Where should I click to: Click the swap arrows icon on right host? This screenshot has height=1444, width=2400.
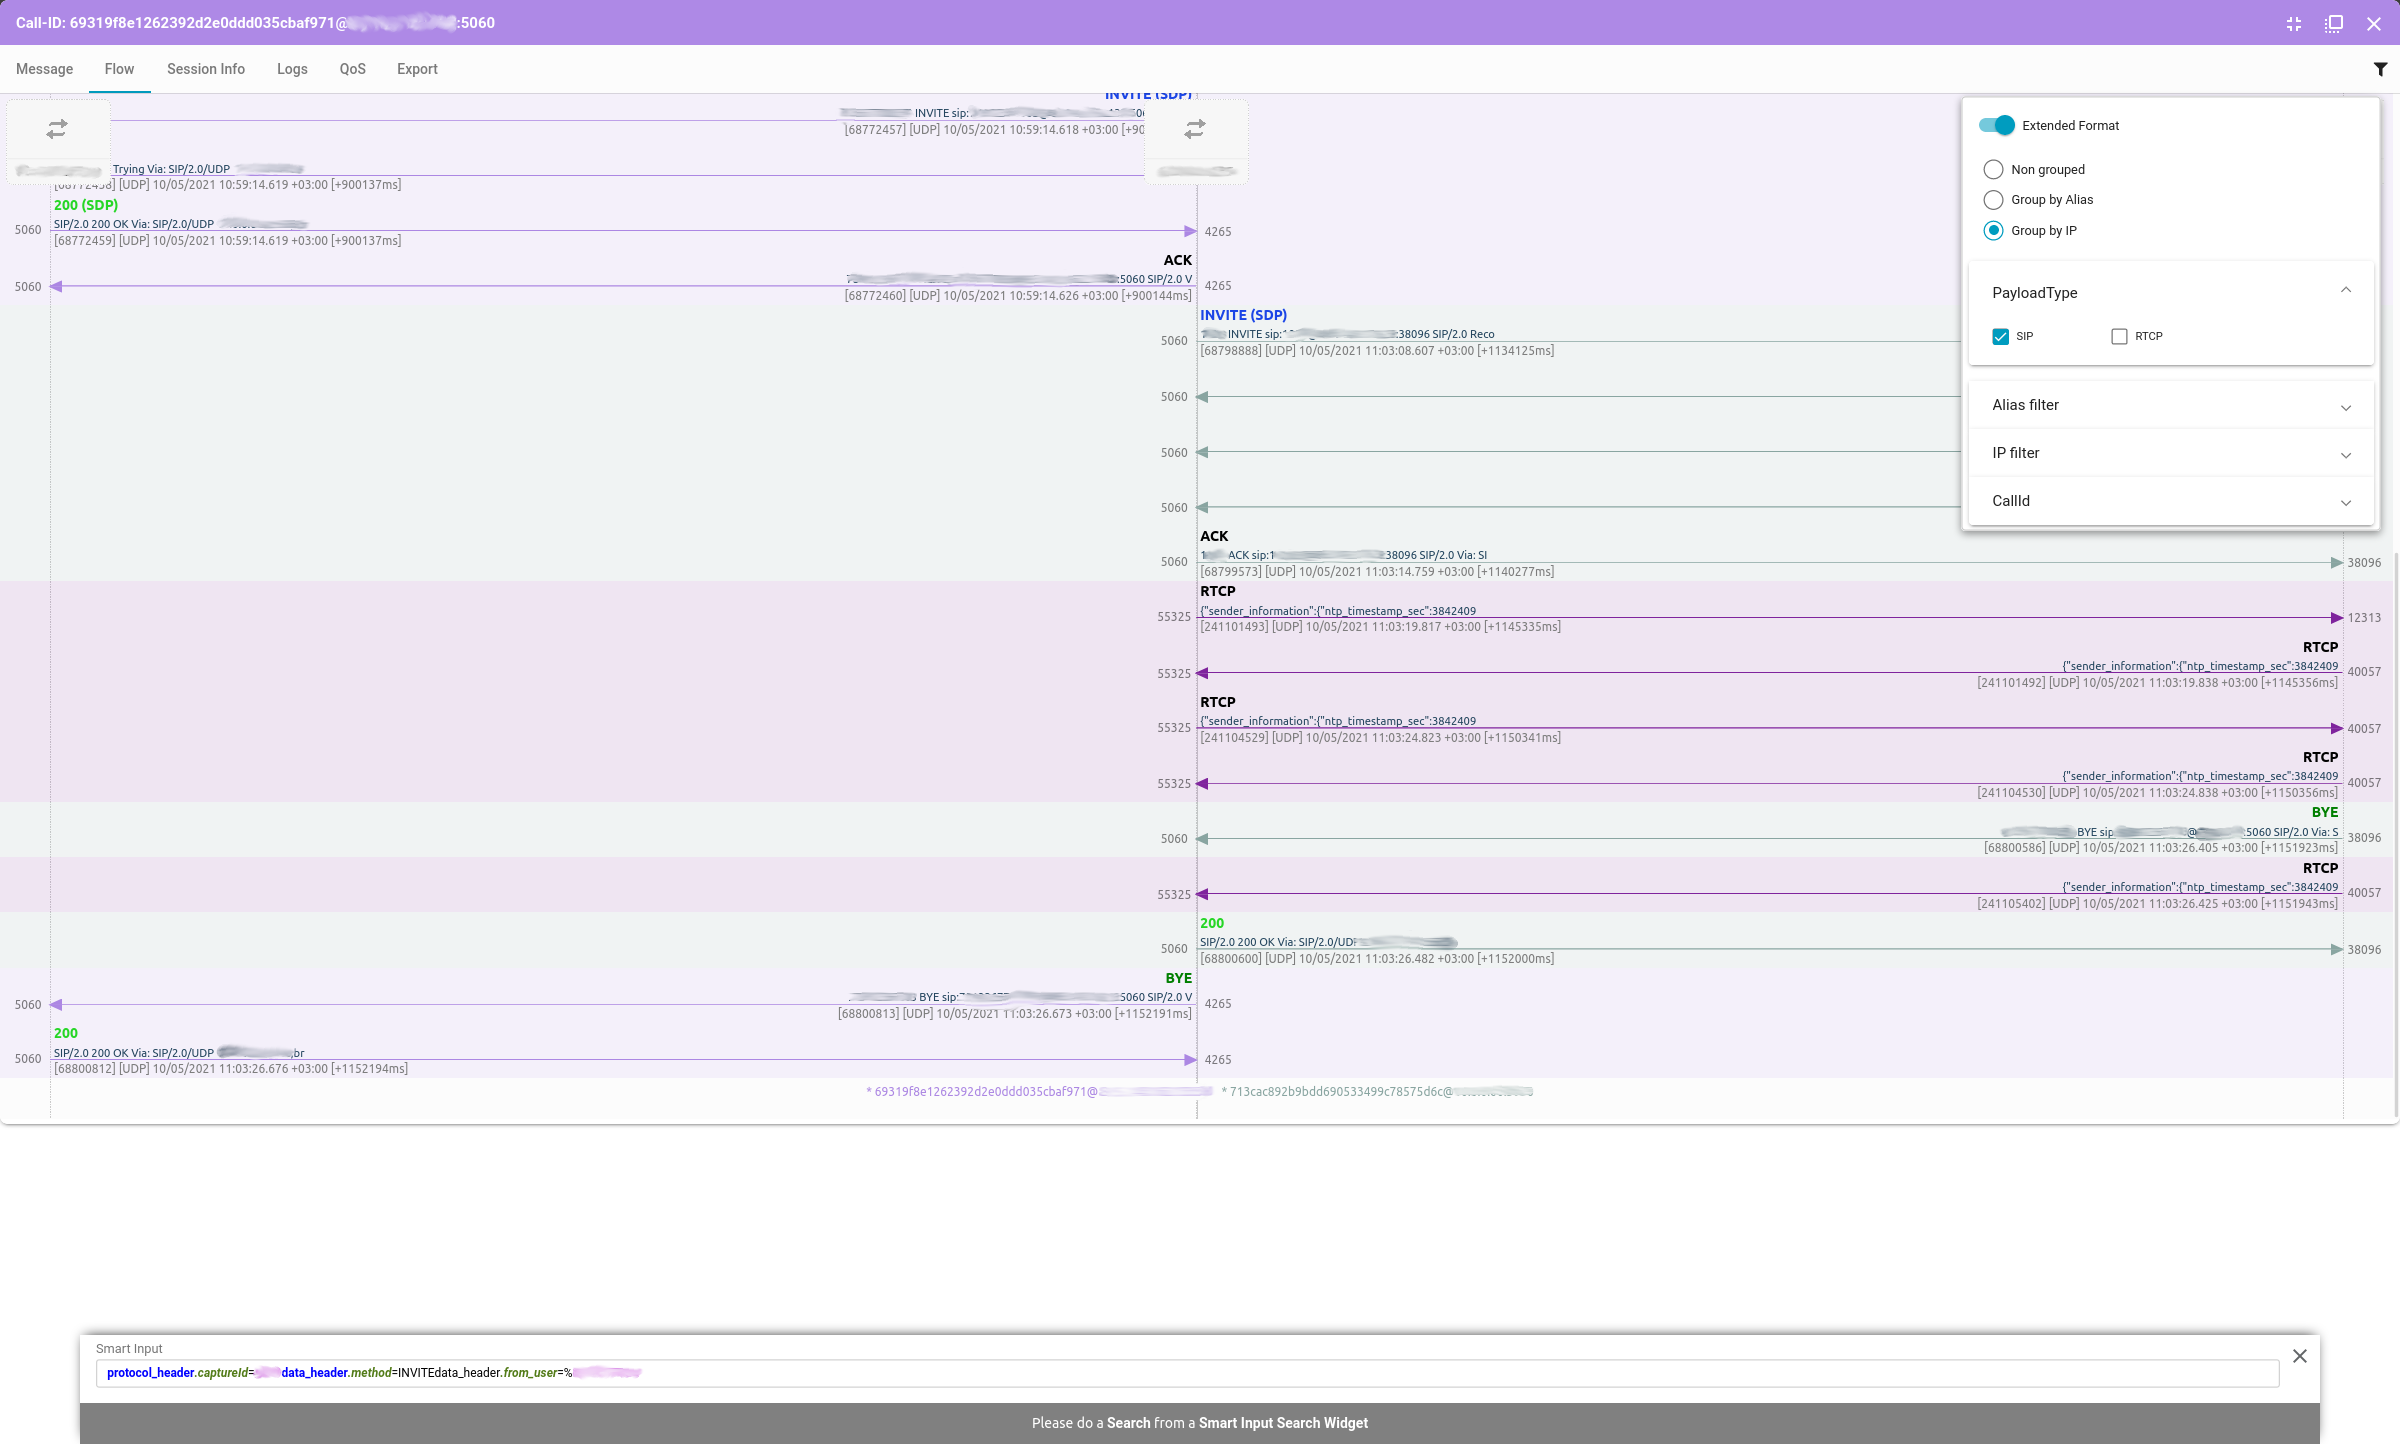tap(1194, 129)
